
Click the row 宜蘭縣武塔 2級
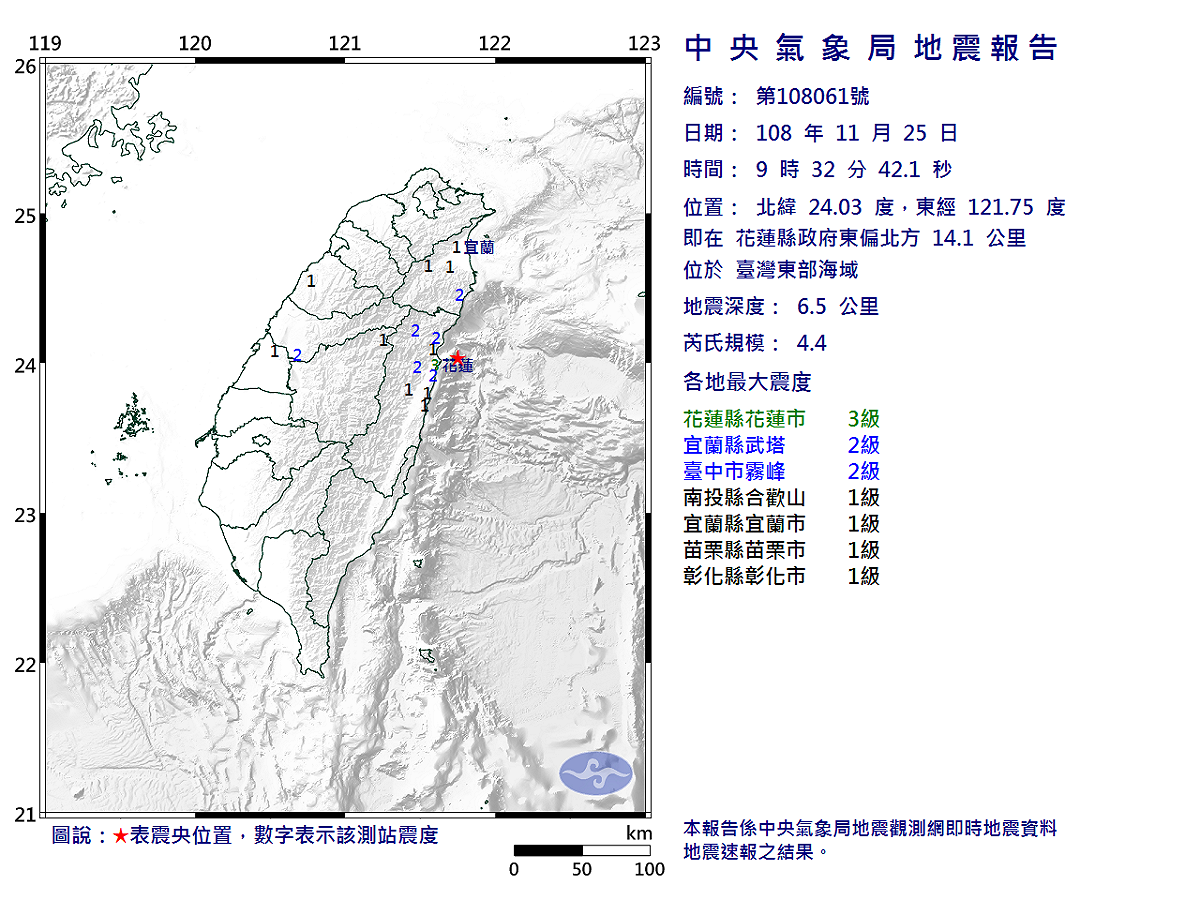coord(782,445)
